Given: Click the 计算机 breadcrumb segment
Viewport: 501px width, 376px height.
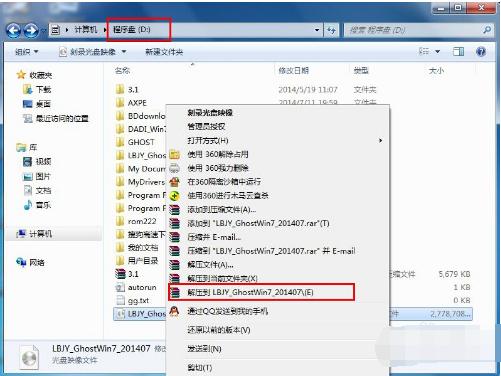Looking at the screenshot, I should (86, 30).
